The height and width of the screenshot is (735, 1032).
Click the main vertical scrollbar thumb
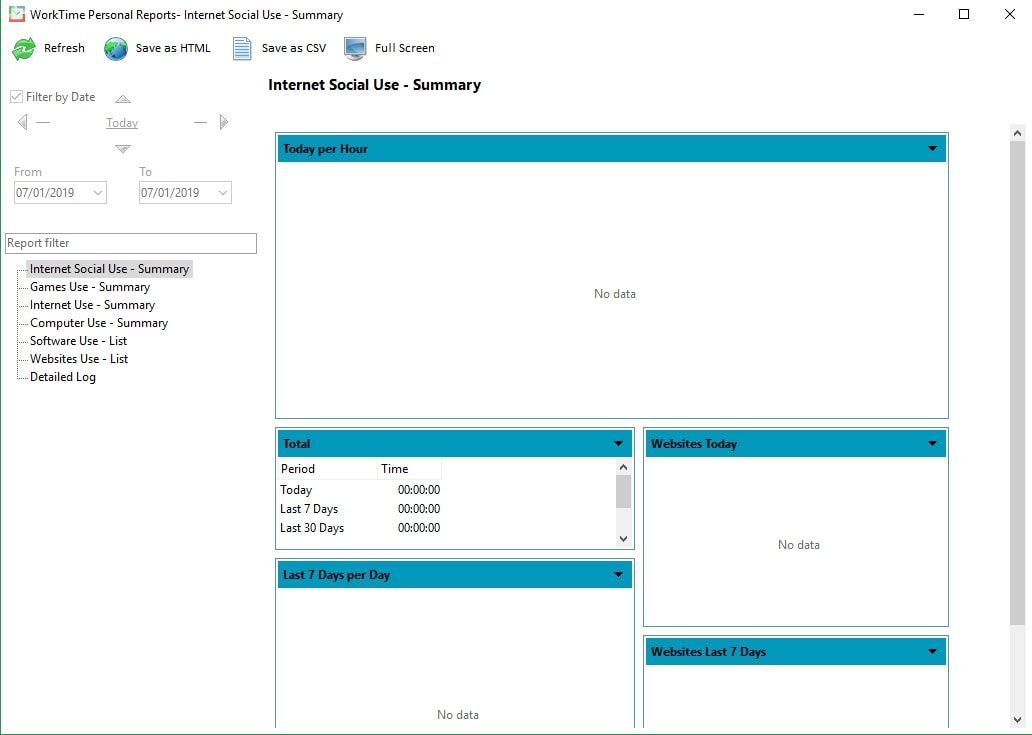[1017, 380]
